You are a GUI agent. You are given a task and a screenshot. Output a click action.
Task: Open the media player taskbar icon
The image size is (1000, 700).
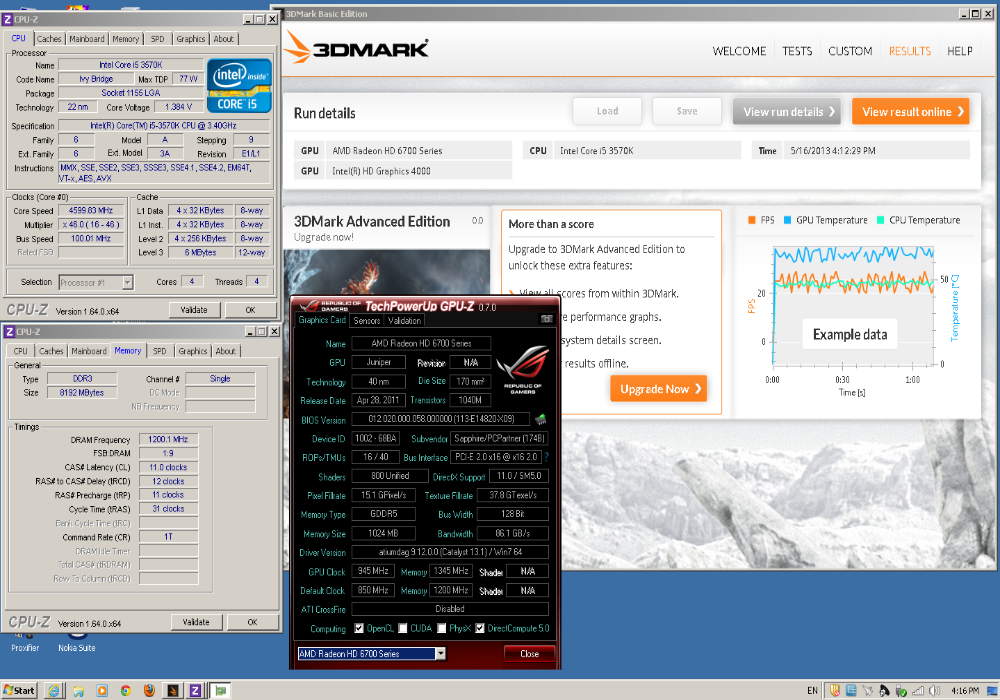pos(102,690)
